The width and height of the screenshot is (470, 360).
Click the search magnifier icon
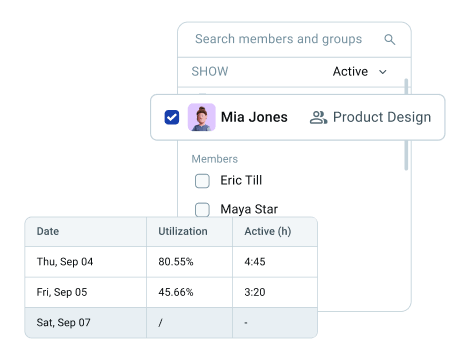click(390, 39)
